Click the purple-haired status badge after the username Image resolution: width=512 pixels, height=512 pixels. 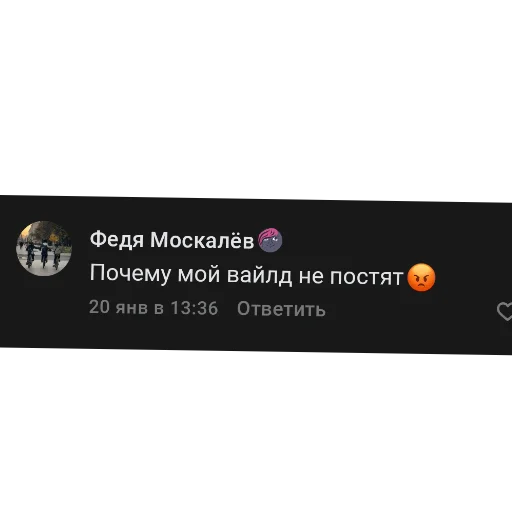point(270,240)
